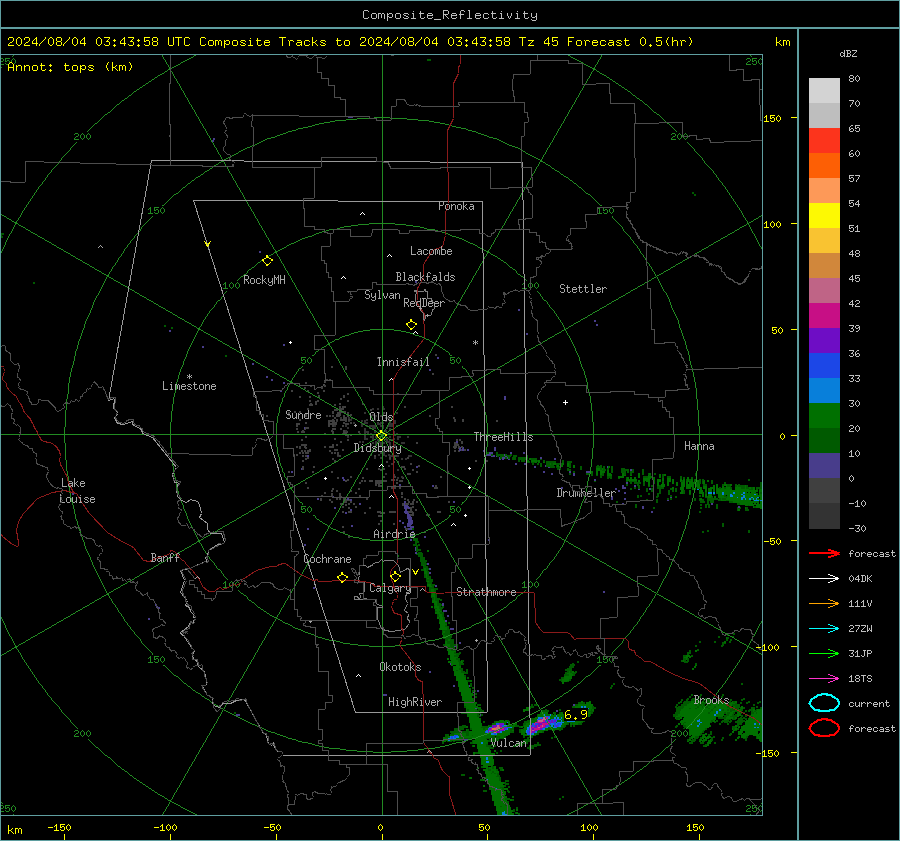Viewport: 900px width, 841px height.
Task: Click the 6.9 storm top label
Action: click(576, 714)
